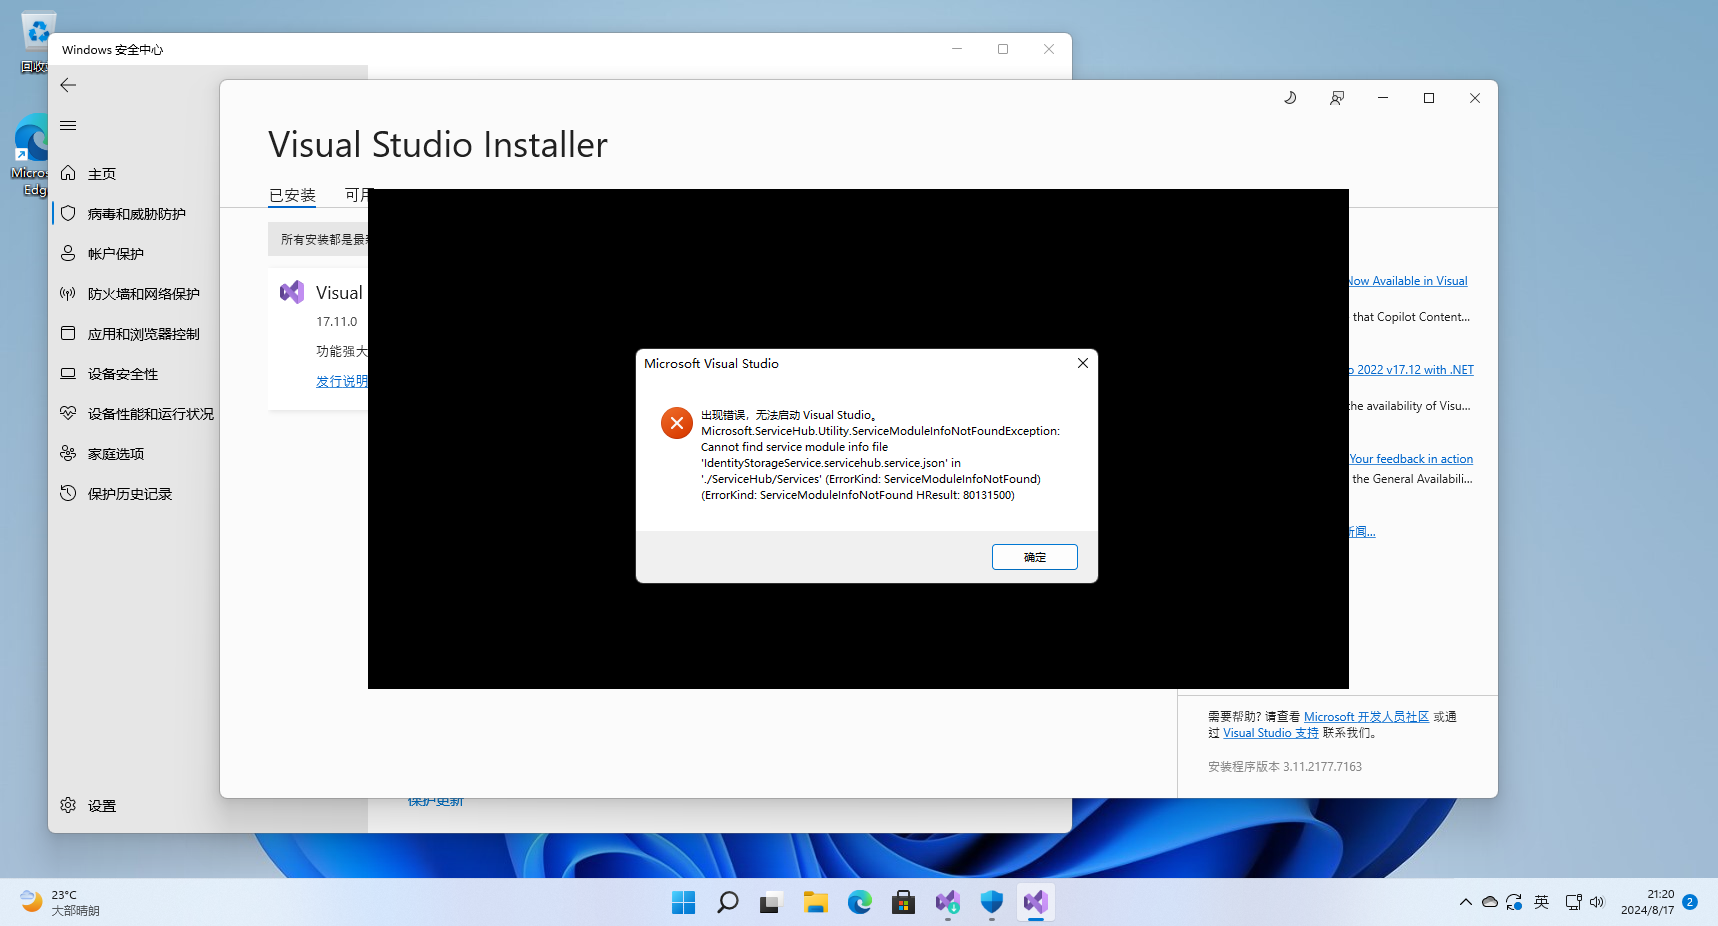The width and height of the screenshot is (1718, 926).
Task: Click the red error icon in dialog
Action: 677,423
